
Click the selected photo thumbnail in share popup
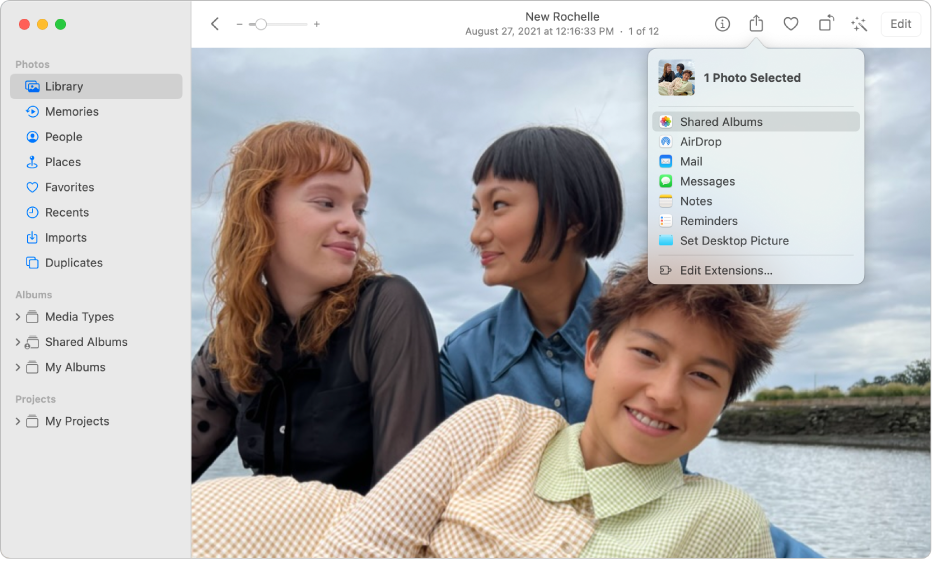[x=676, y=78]
